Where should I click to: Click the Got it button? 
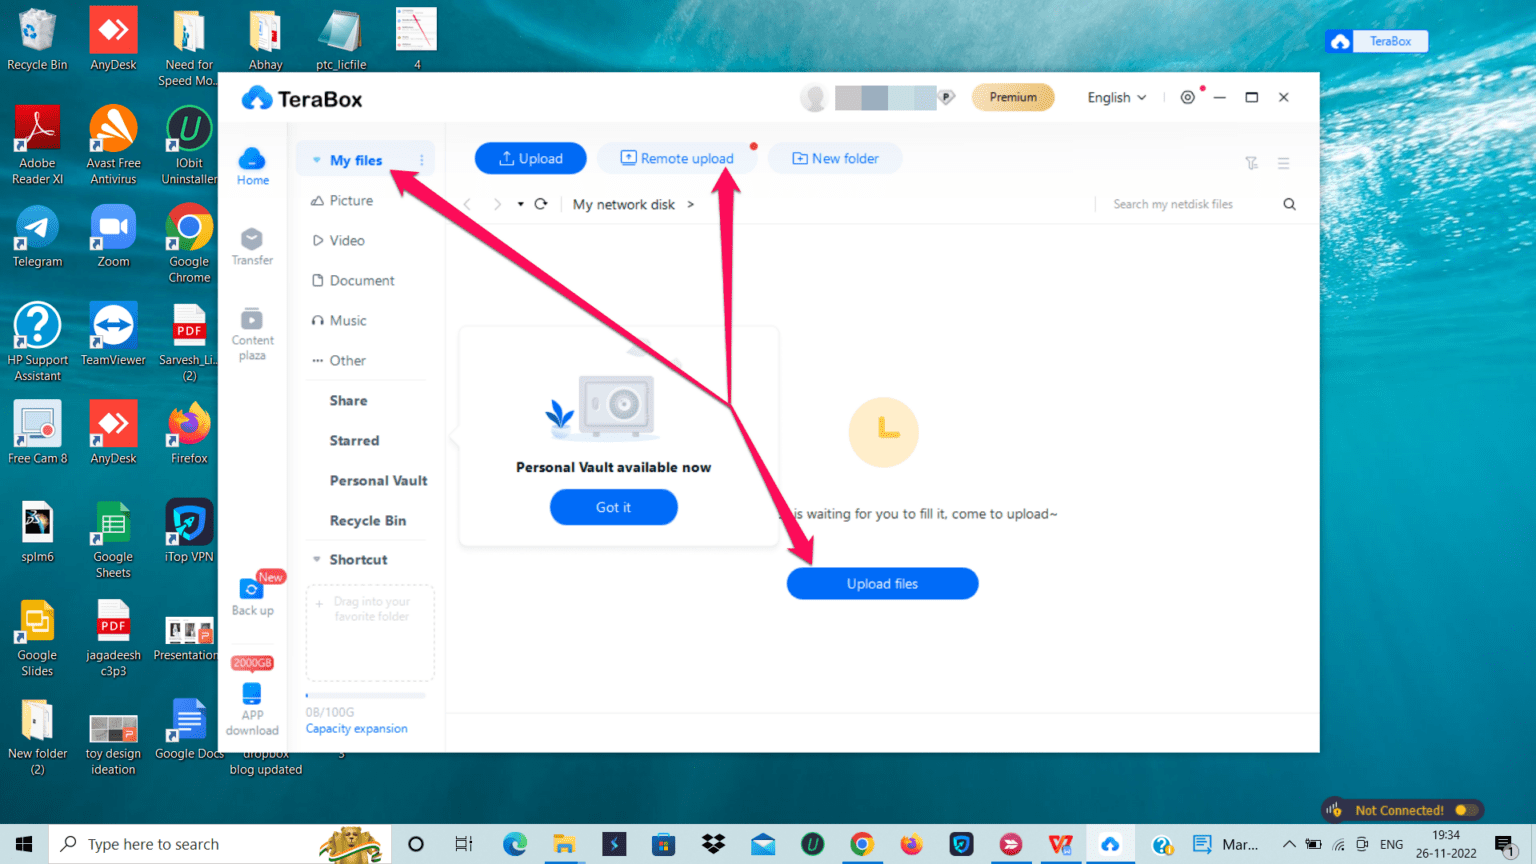pyautogui.click(x=613, y=507)
